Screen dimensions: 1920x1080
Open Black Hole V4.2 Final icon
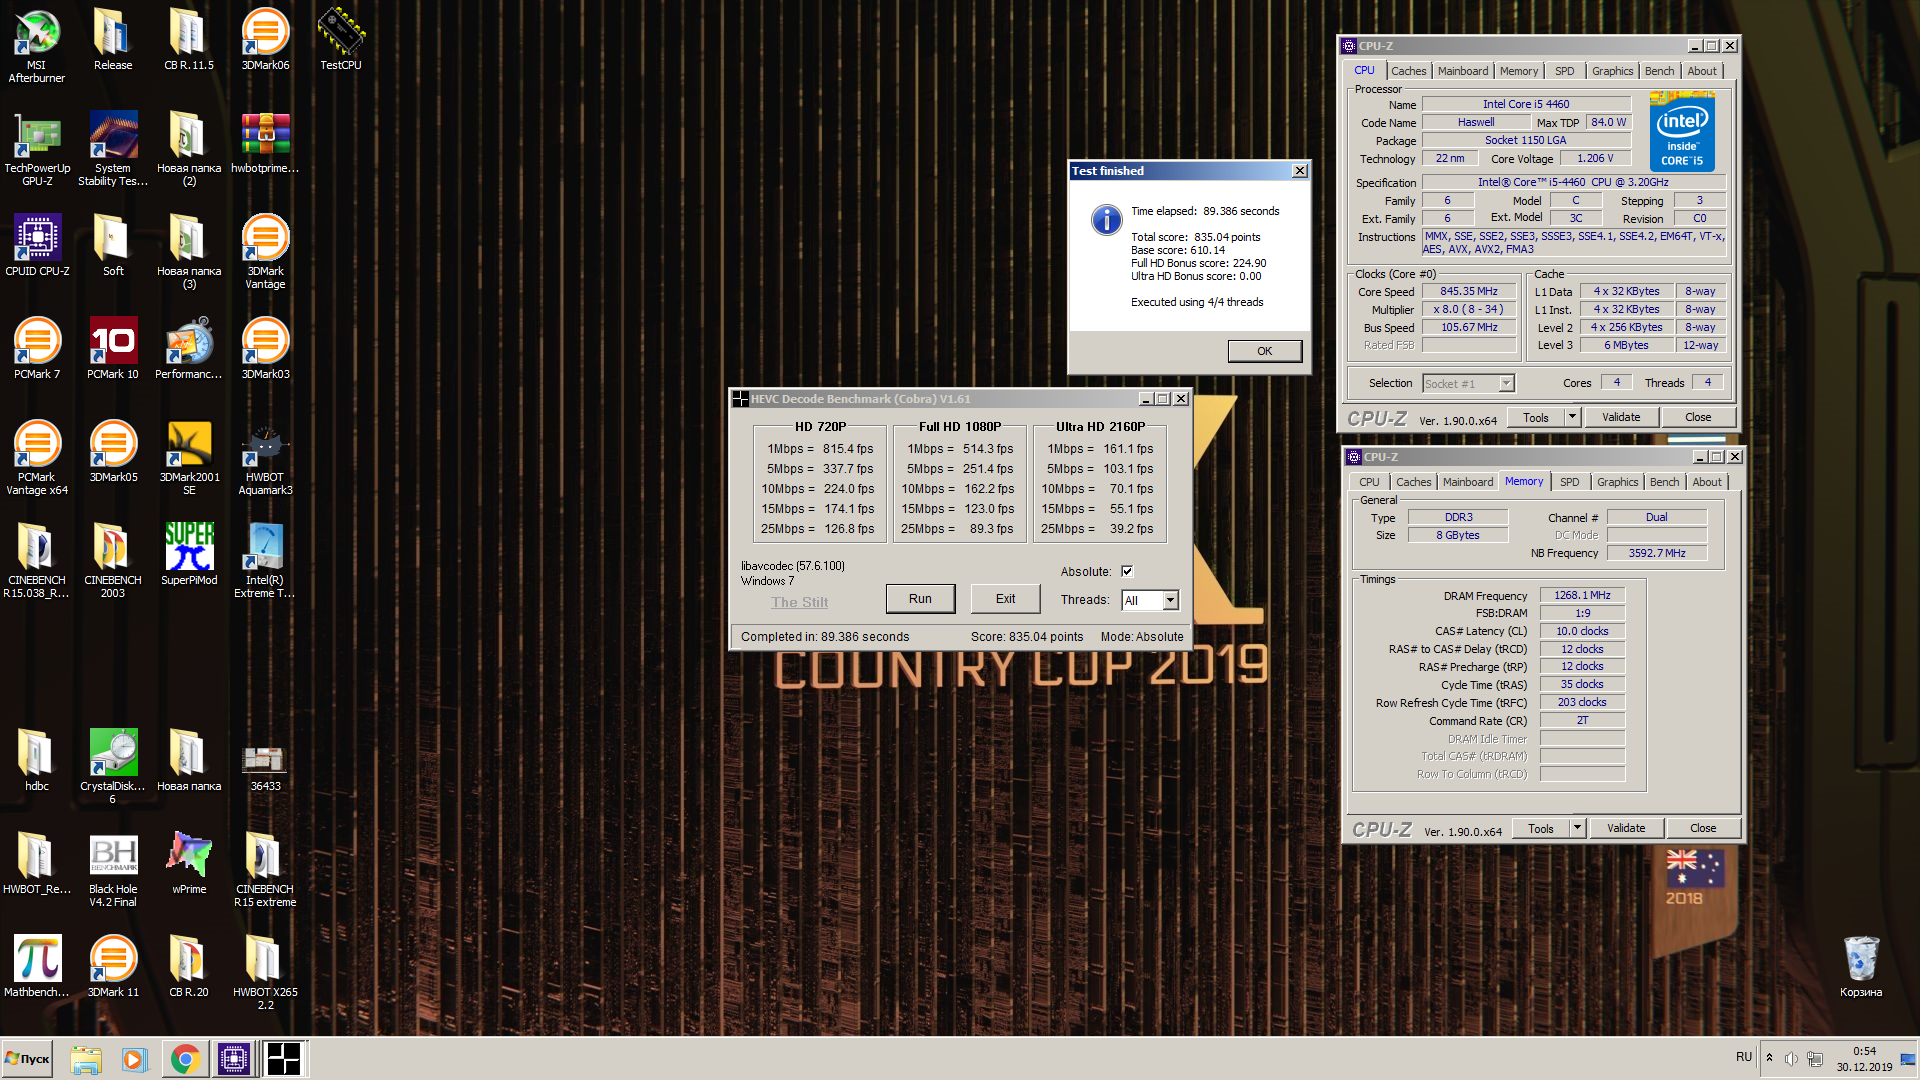(113, 869)
